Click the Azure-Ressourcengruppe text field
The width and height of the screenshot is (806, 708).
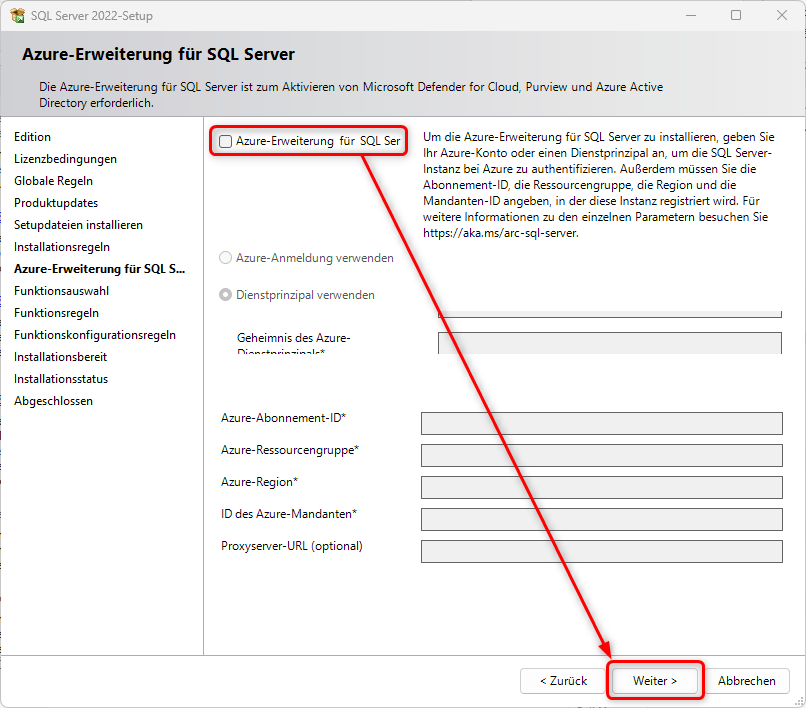(601, 455)
